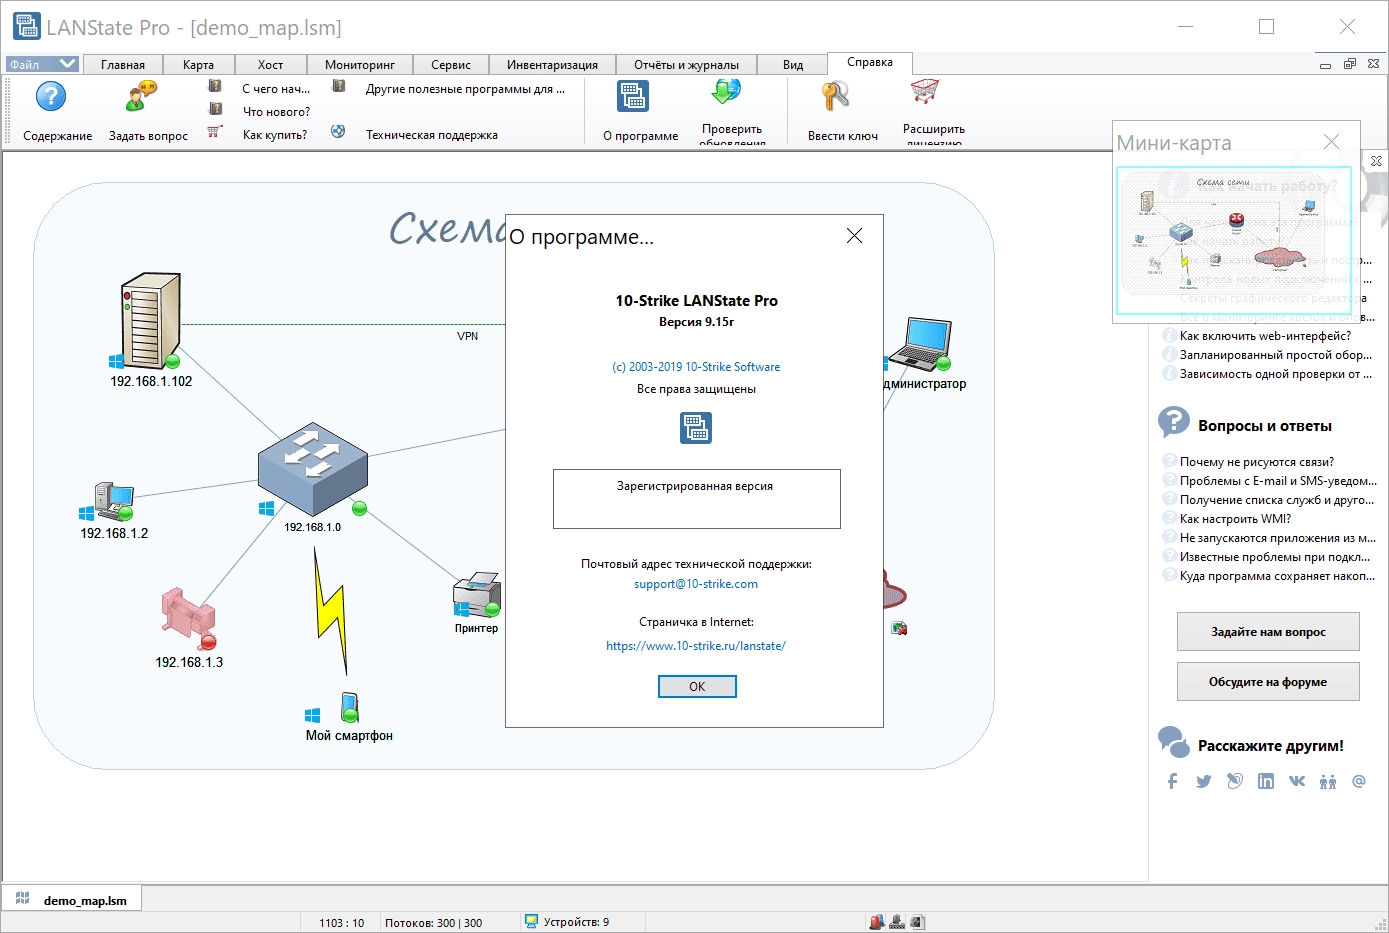
Task: Click Другие полезные программы ribbon item
Action: pyautogui.click(x=465, y=89)
